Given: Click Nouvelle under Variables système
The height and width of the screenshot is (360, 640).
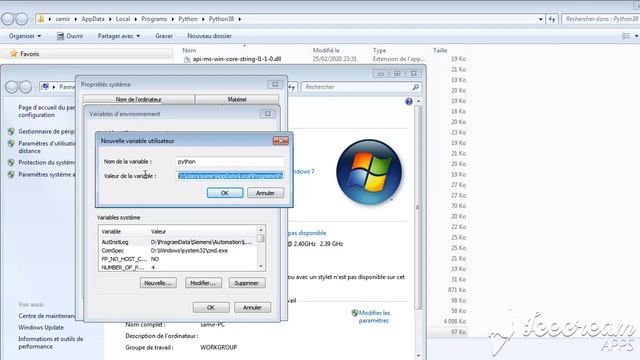Looking at the screenshot, I should point(158,283).
